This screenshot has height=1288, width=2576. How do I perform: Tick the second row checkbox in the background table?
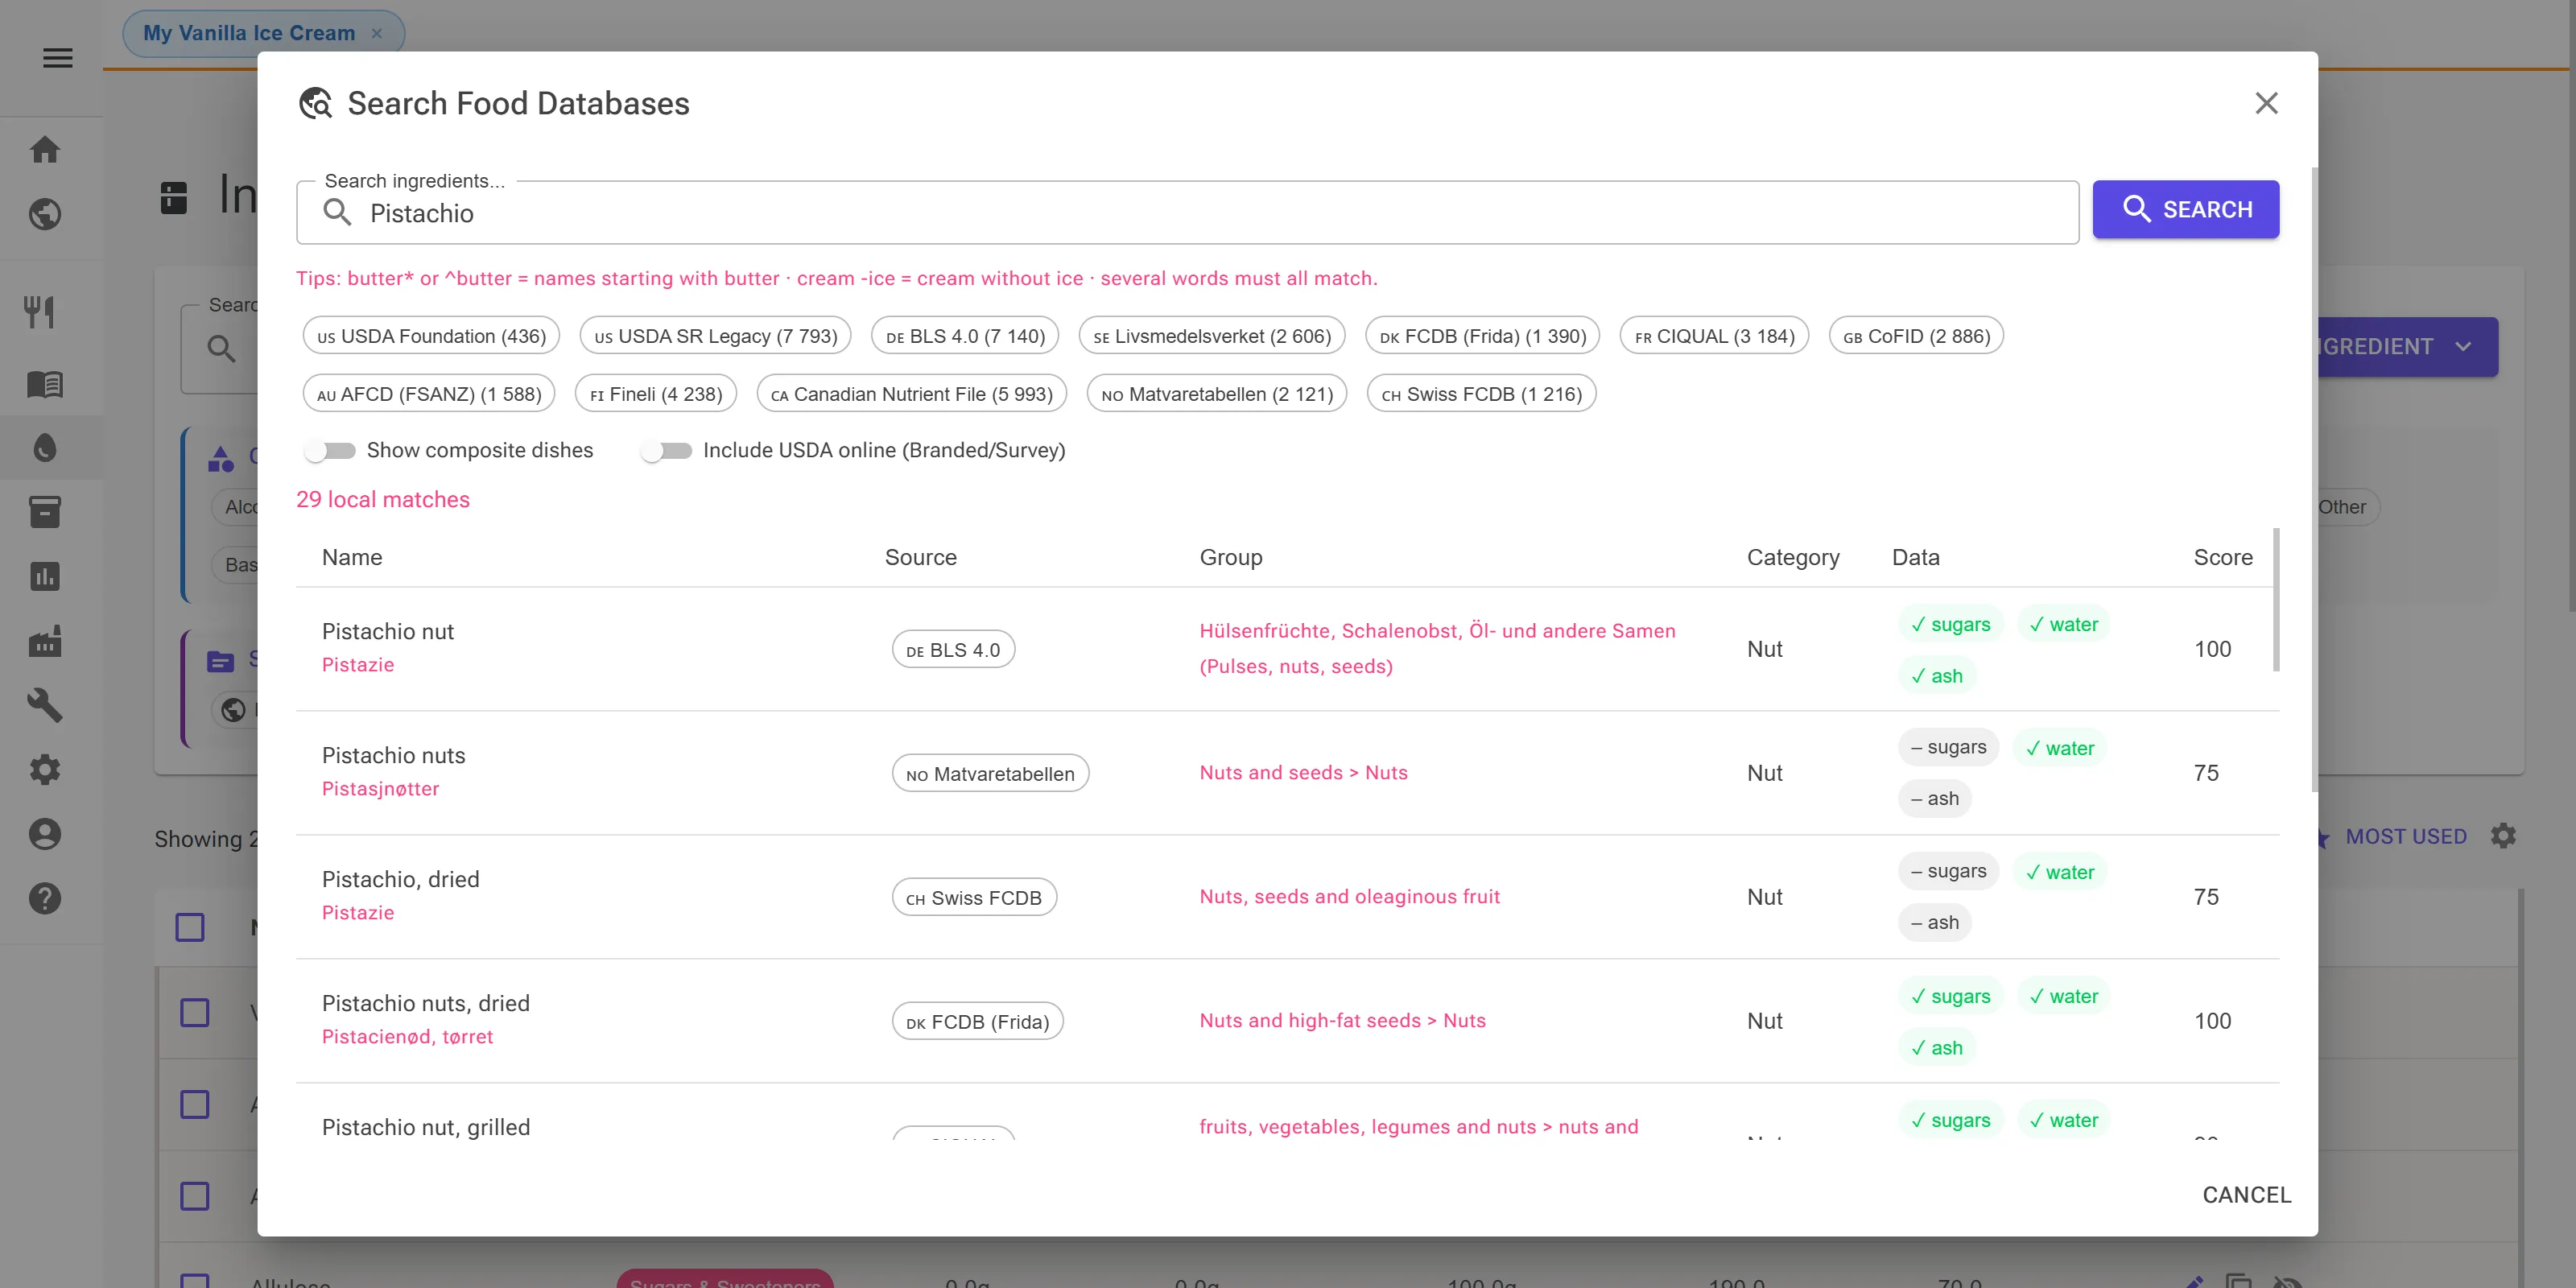coord(195,1104)
